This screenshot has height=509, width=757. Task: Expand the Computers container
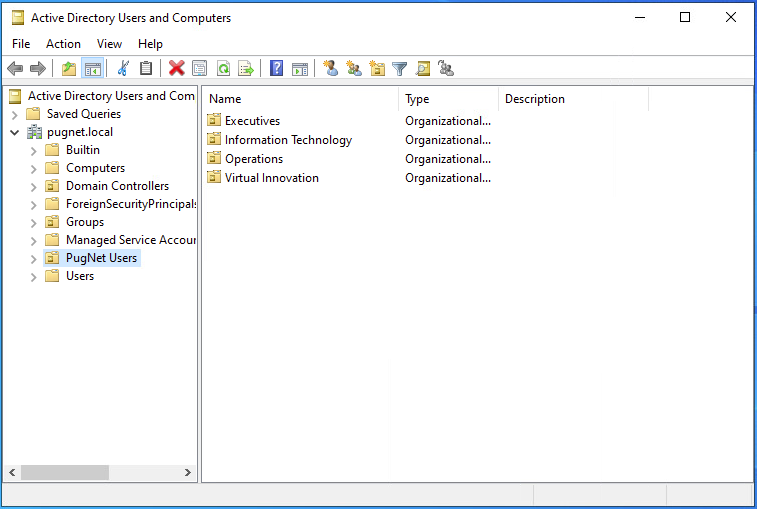pos(33,169)
